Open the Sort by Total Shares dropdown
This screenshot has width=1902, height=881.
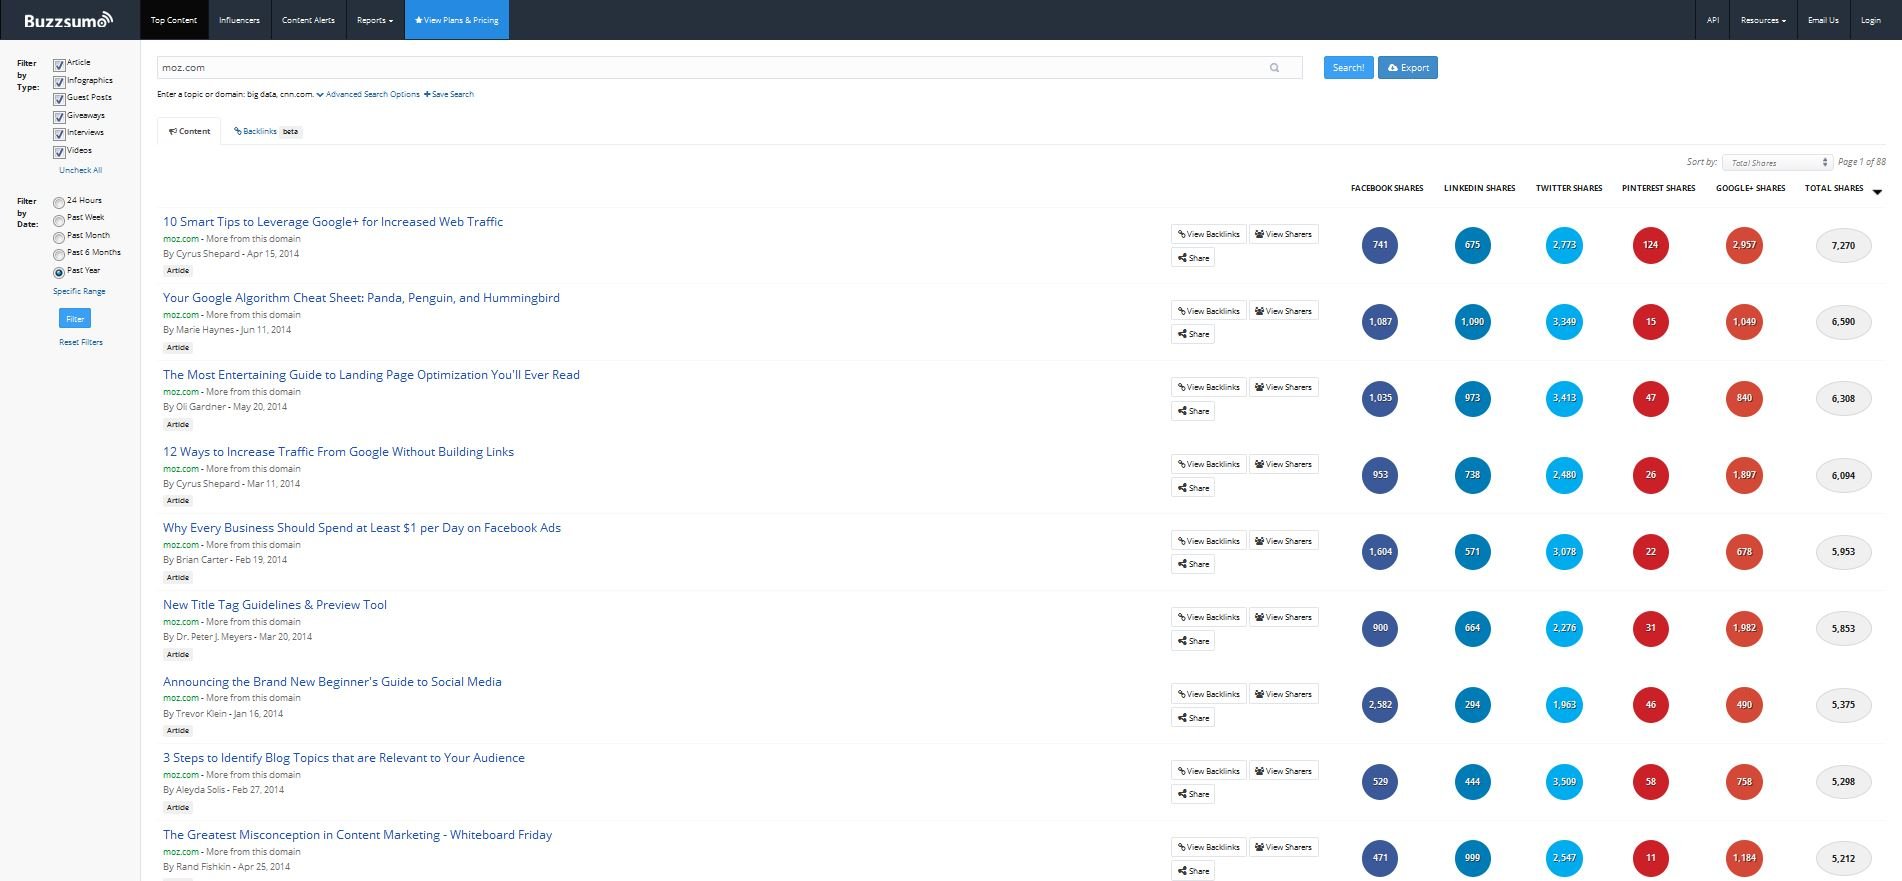point(1777,163)
